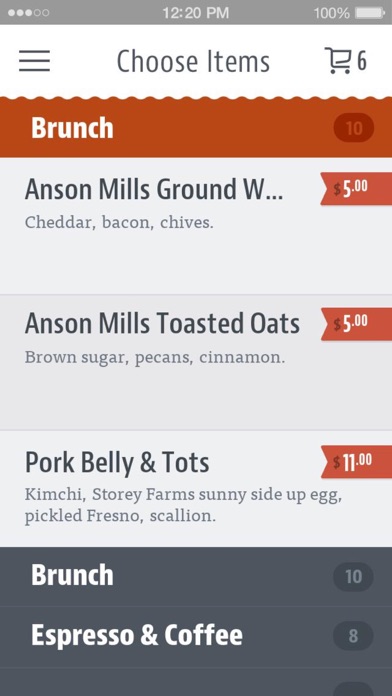
Task: Tap 10 badge in dark Brunch row
Action: pyautogui.click(x=353, y=577)
